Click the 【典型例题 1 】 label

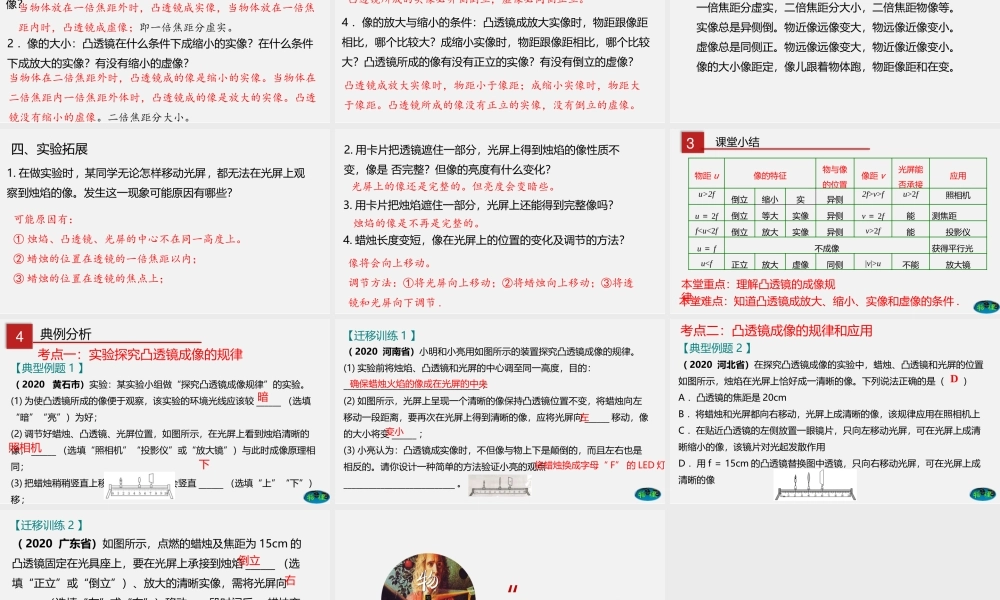[48, 368]
